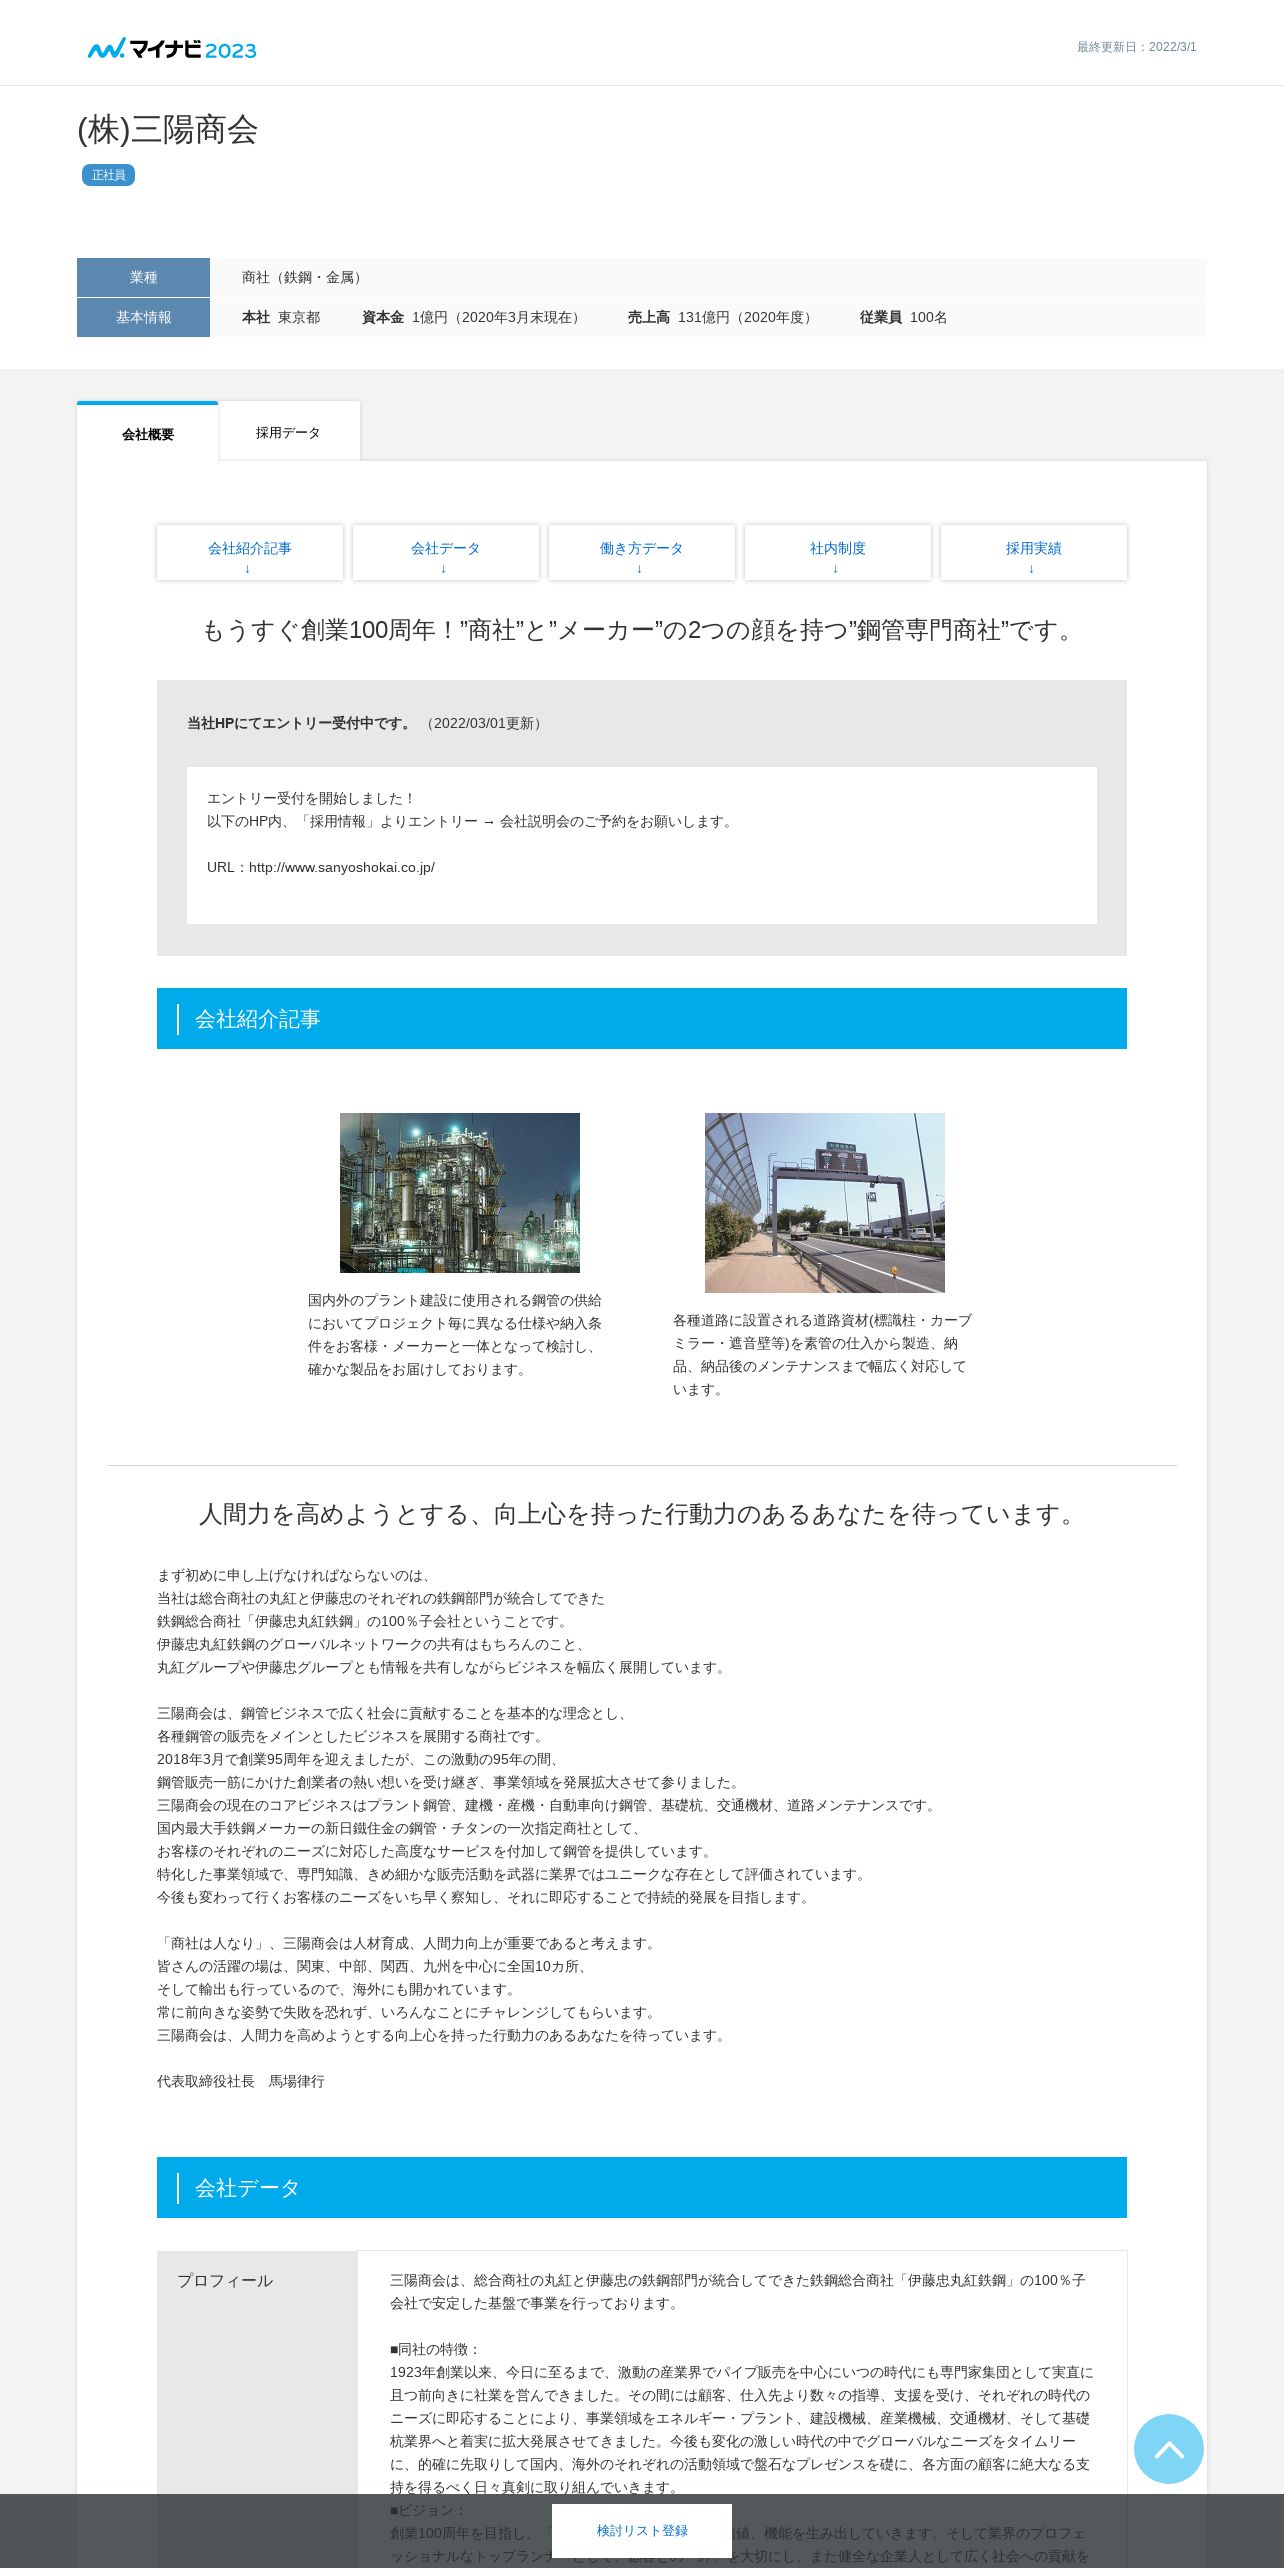Screen dimensions: 1284x2568
Task: Click the 会社データ blue section header
Action: tap(641, 2187)
